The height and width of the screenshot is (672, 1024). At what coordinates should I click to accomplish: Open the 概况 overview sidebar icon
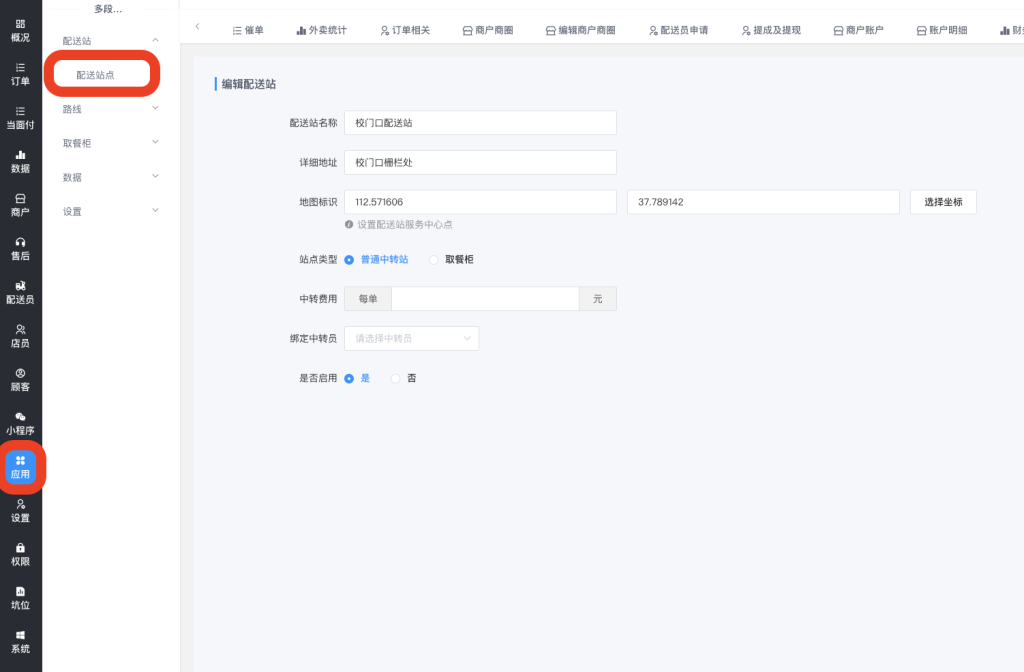[x=20, y=30]
